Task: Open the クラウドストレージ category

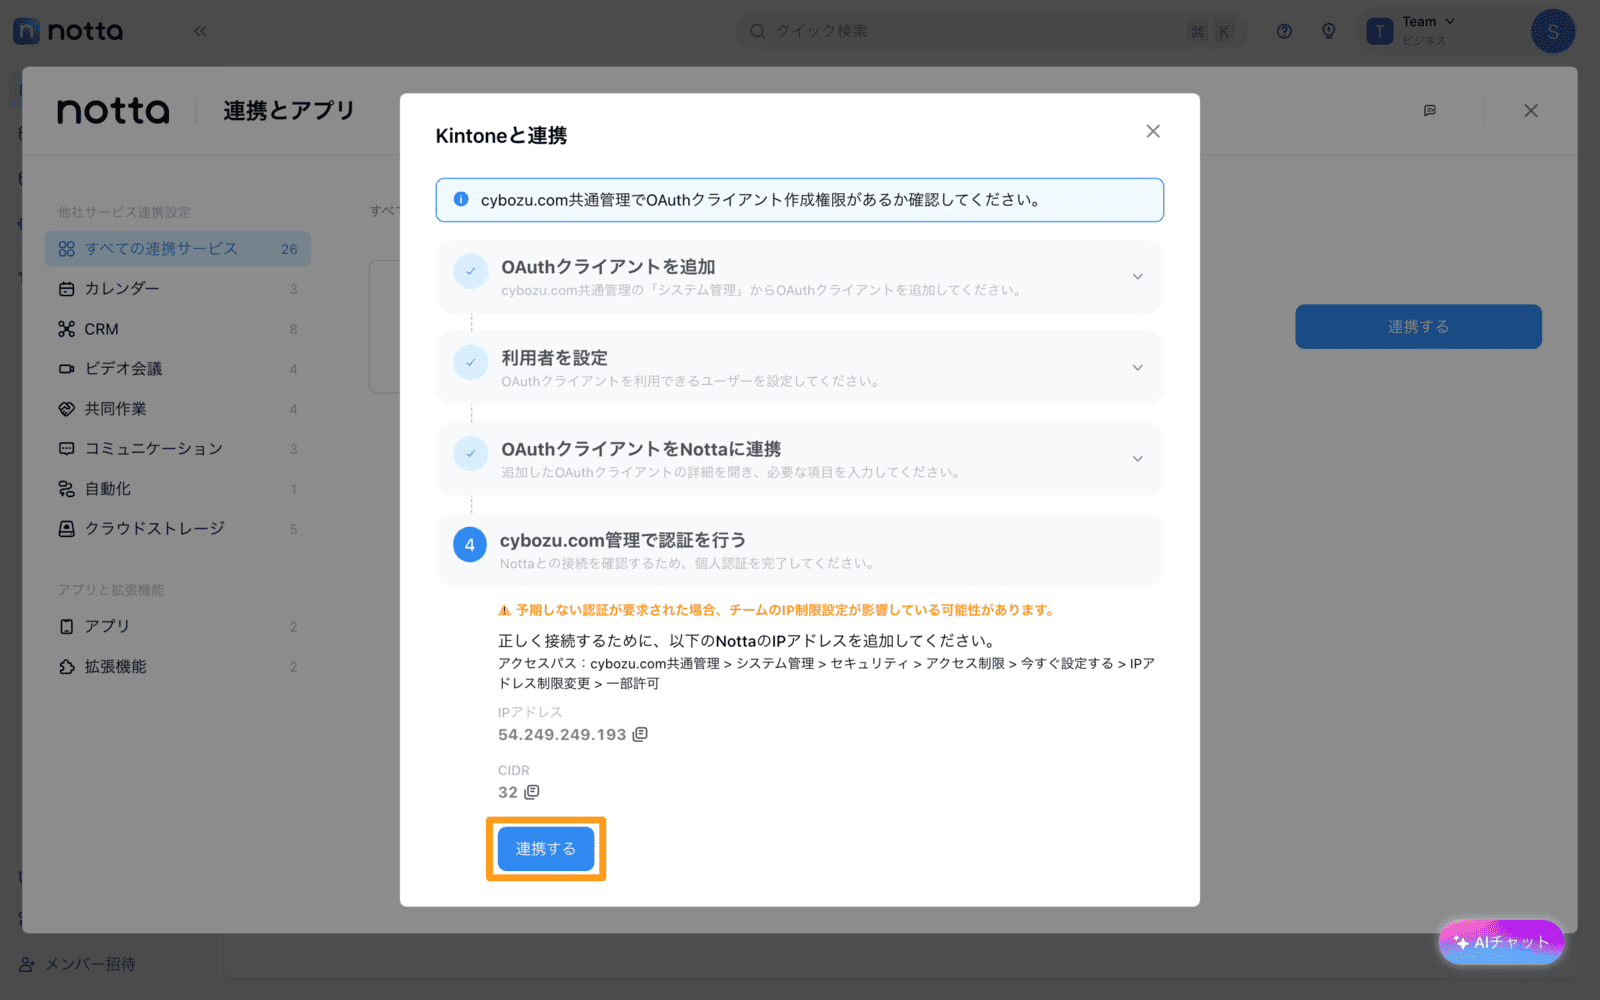Action: click(178, 529)
